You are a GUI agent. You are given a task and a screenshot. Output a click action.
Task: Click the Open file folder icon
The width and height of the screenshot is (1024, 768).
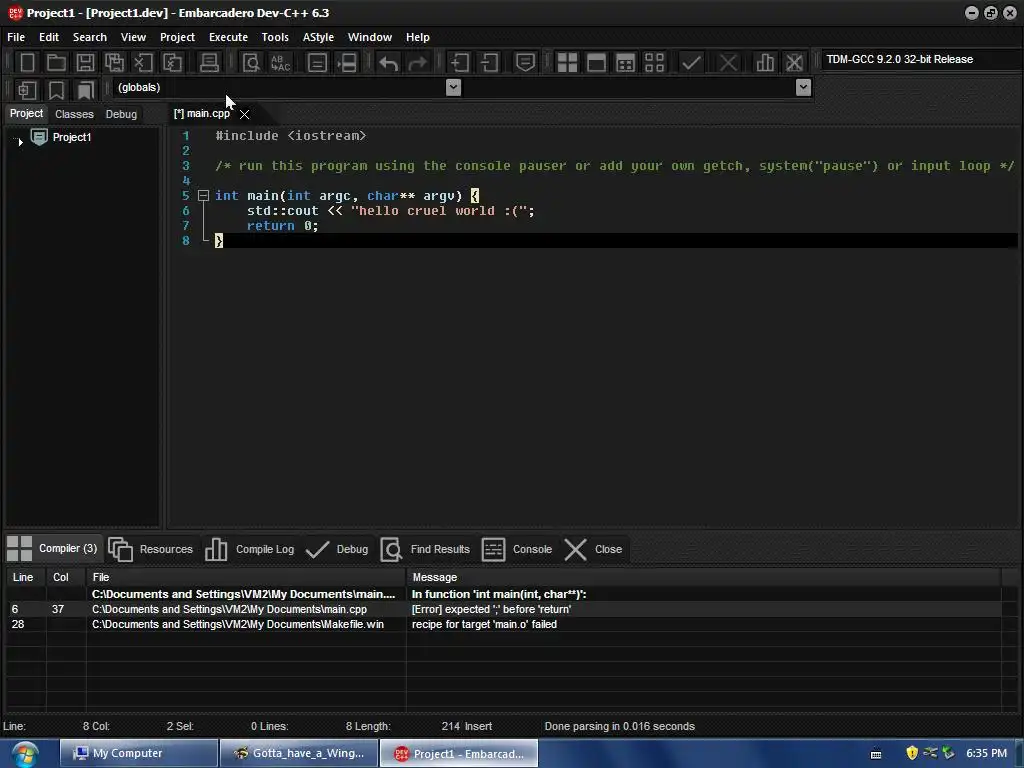(56, 63)
